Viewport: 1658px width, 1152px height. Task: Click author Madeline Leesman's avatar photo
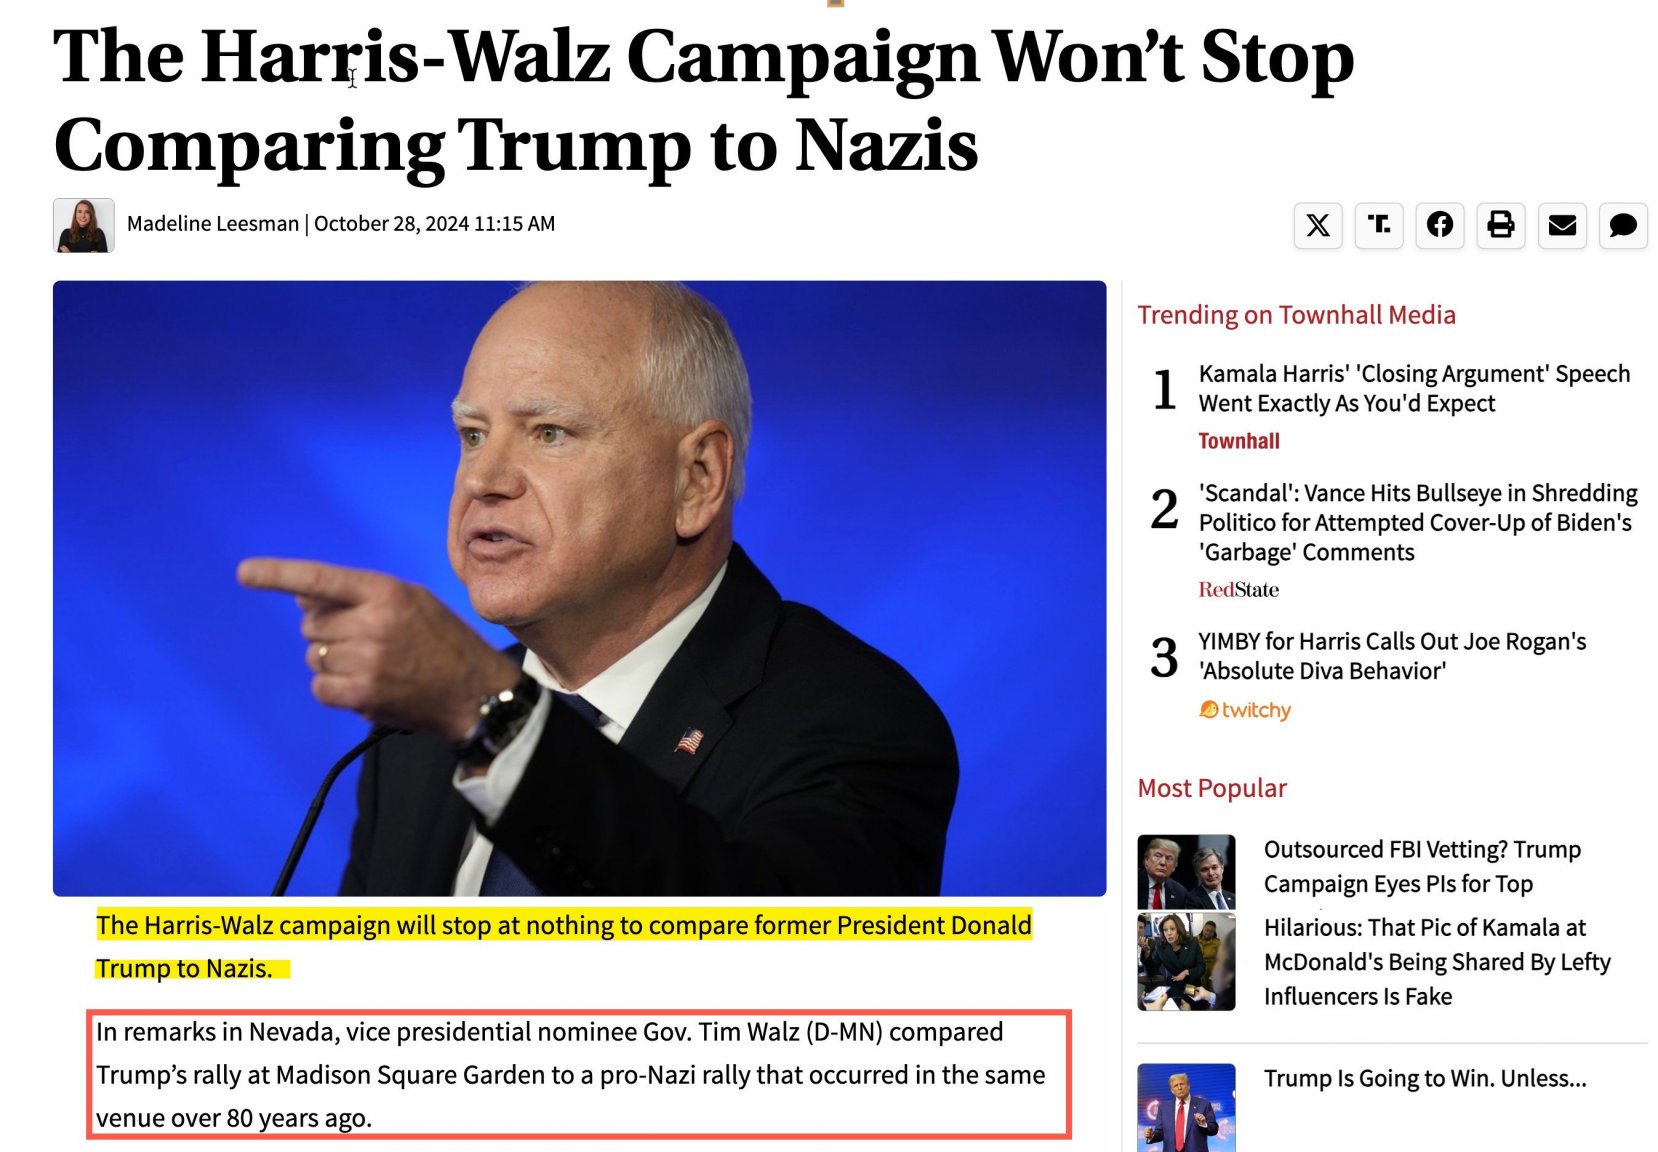84,225
